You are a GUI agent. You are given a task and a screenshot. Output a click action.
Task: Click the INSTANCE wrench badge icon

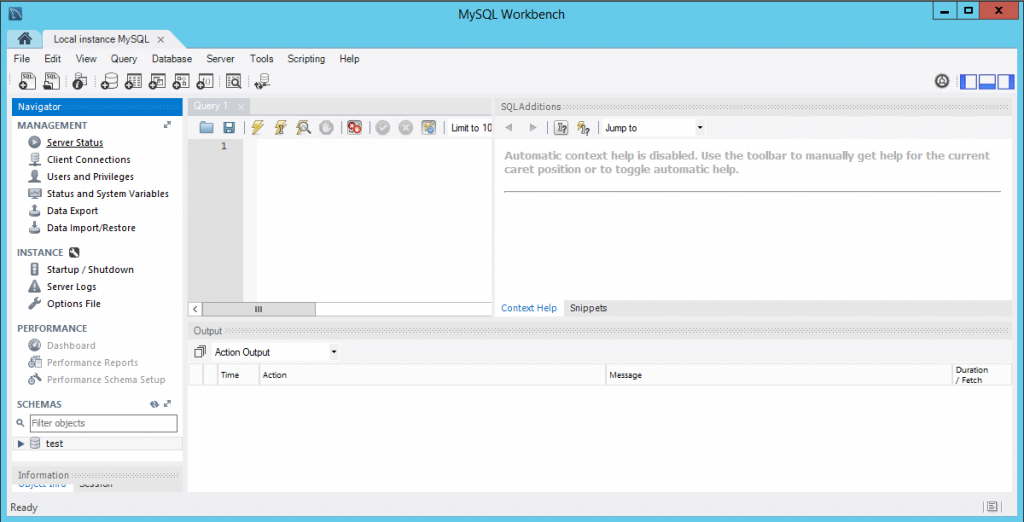74,252
